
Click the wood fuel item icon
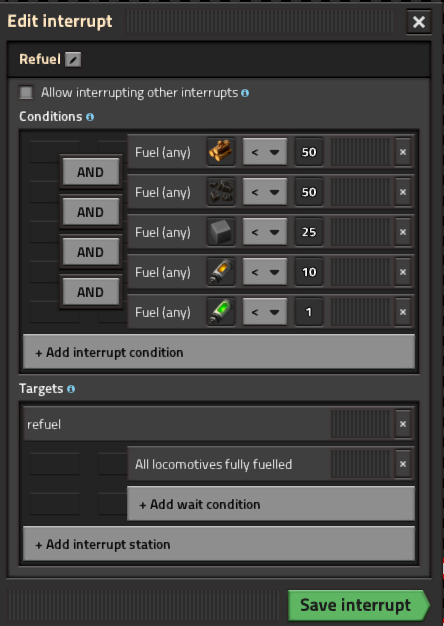point(221,152)
